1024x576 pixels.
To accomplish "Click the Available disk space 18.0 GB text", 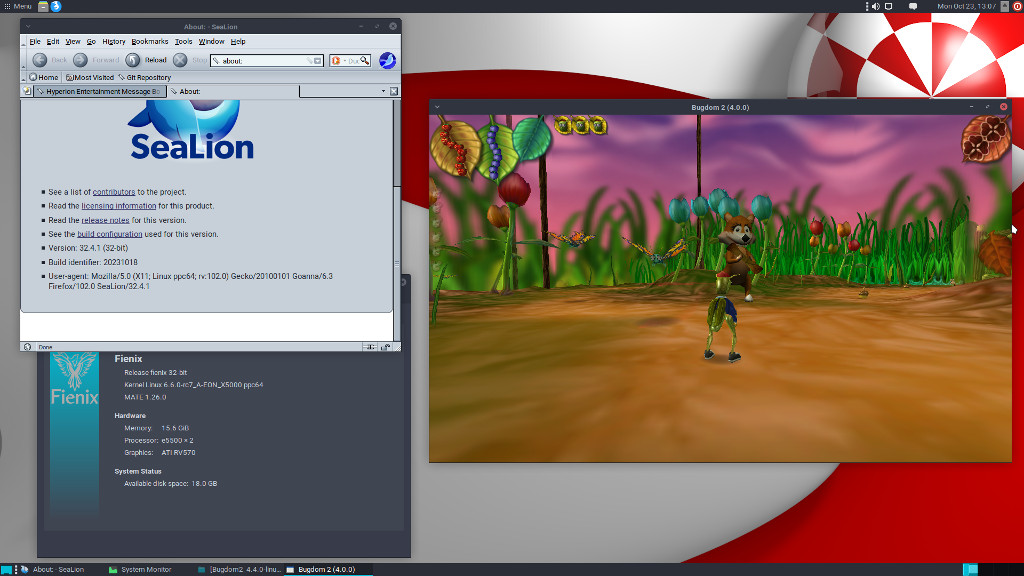I will (x=170, y=483).
